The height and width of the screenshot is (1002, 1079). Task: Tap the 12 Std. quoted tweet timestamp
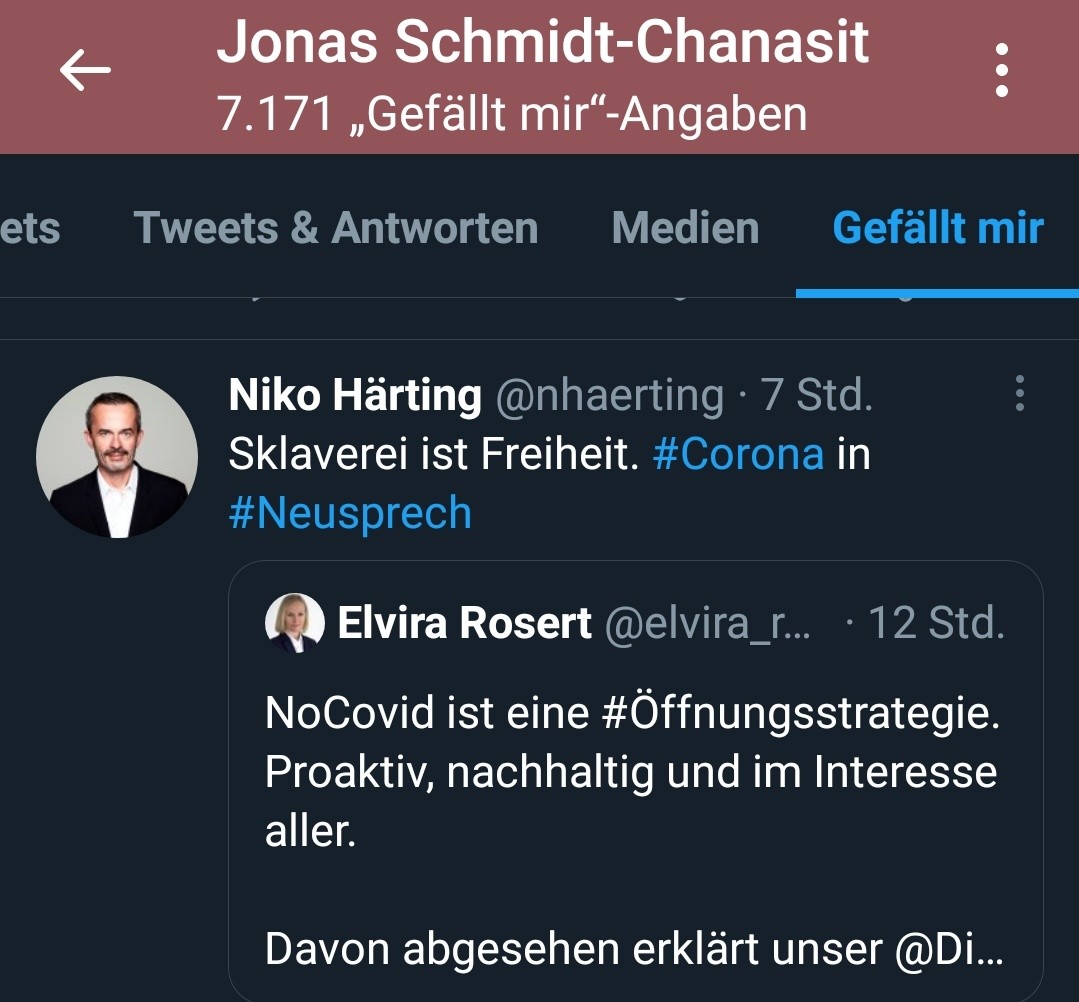pyautogui.click(x=936, y=624)
